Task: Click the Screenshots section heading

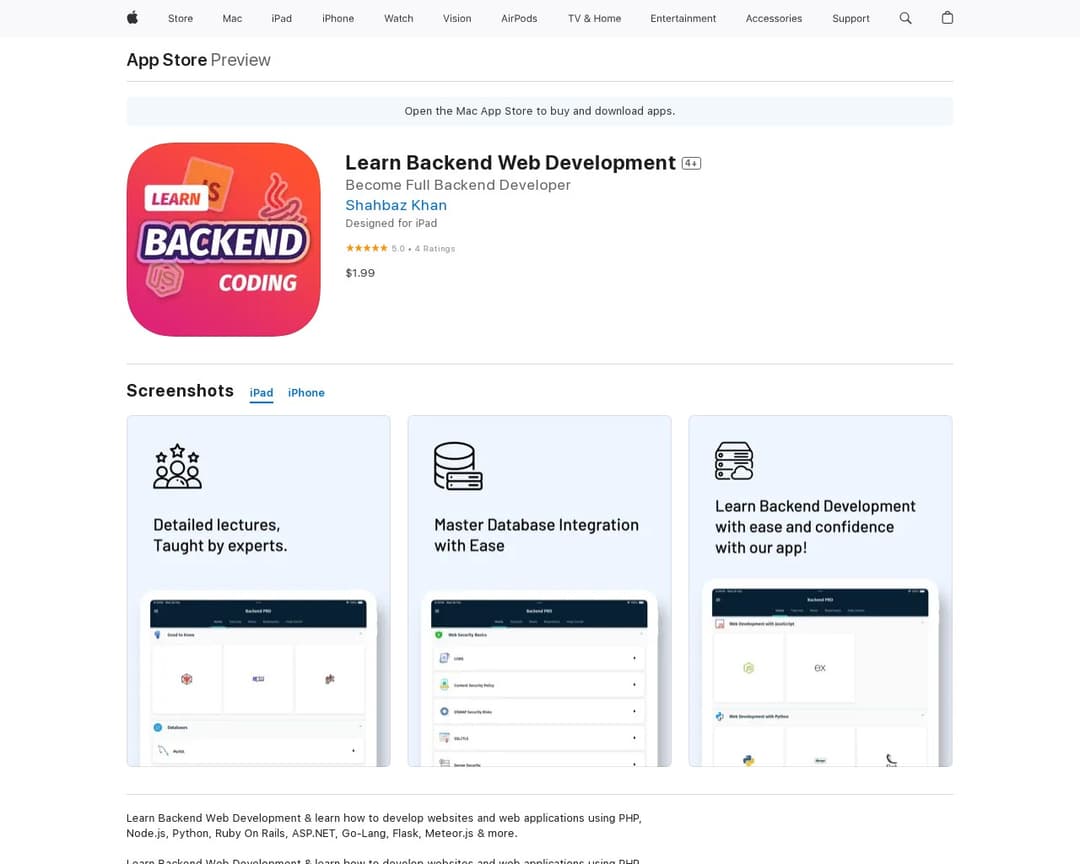Action: [180, 391]
